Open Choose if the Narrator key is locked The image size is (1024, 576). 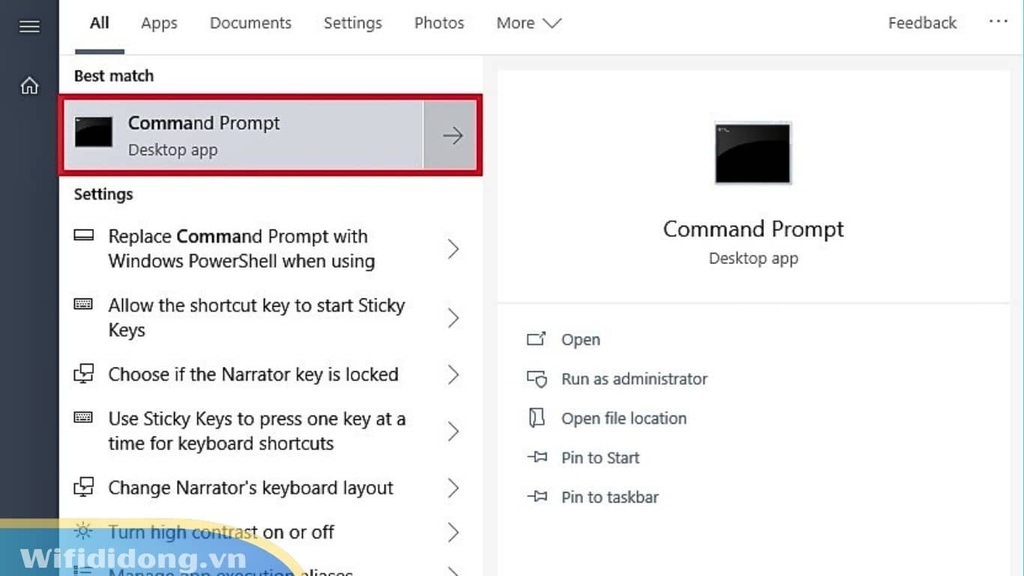click(x=253, y=375)
